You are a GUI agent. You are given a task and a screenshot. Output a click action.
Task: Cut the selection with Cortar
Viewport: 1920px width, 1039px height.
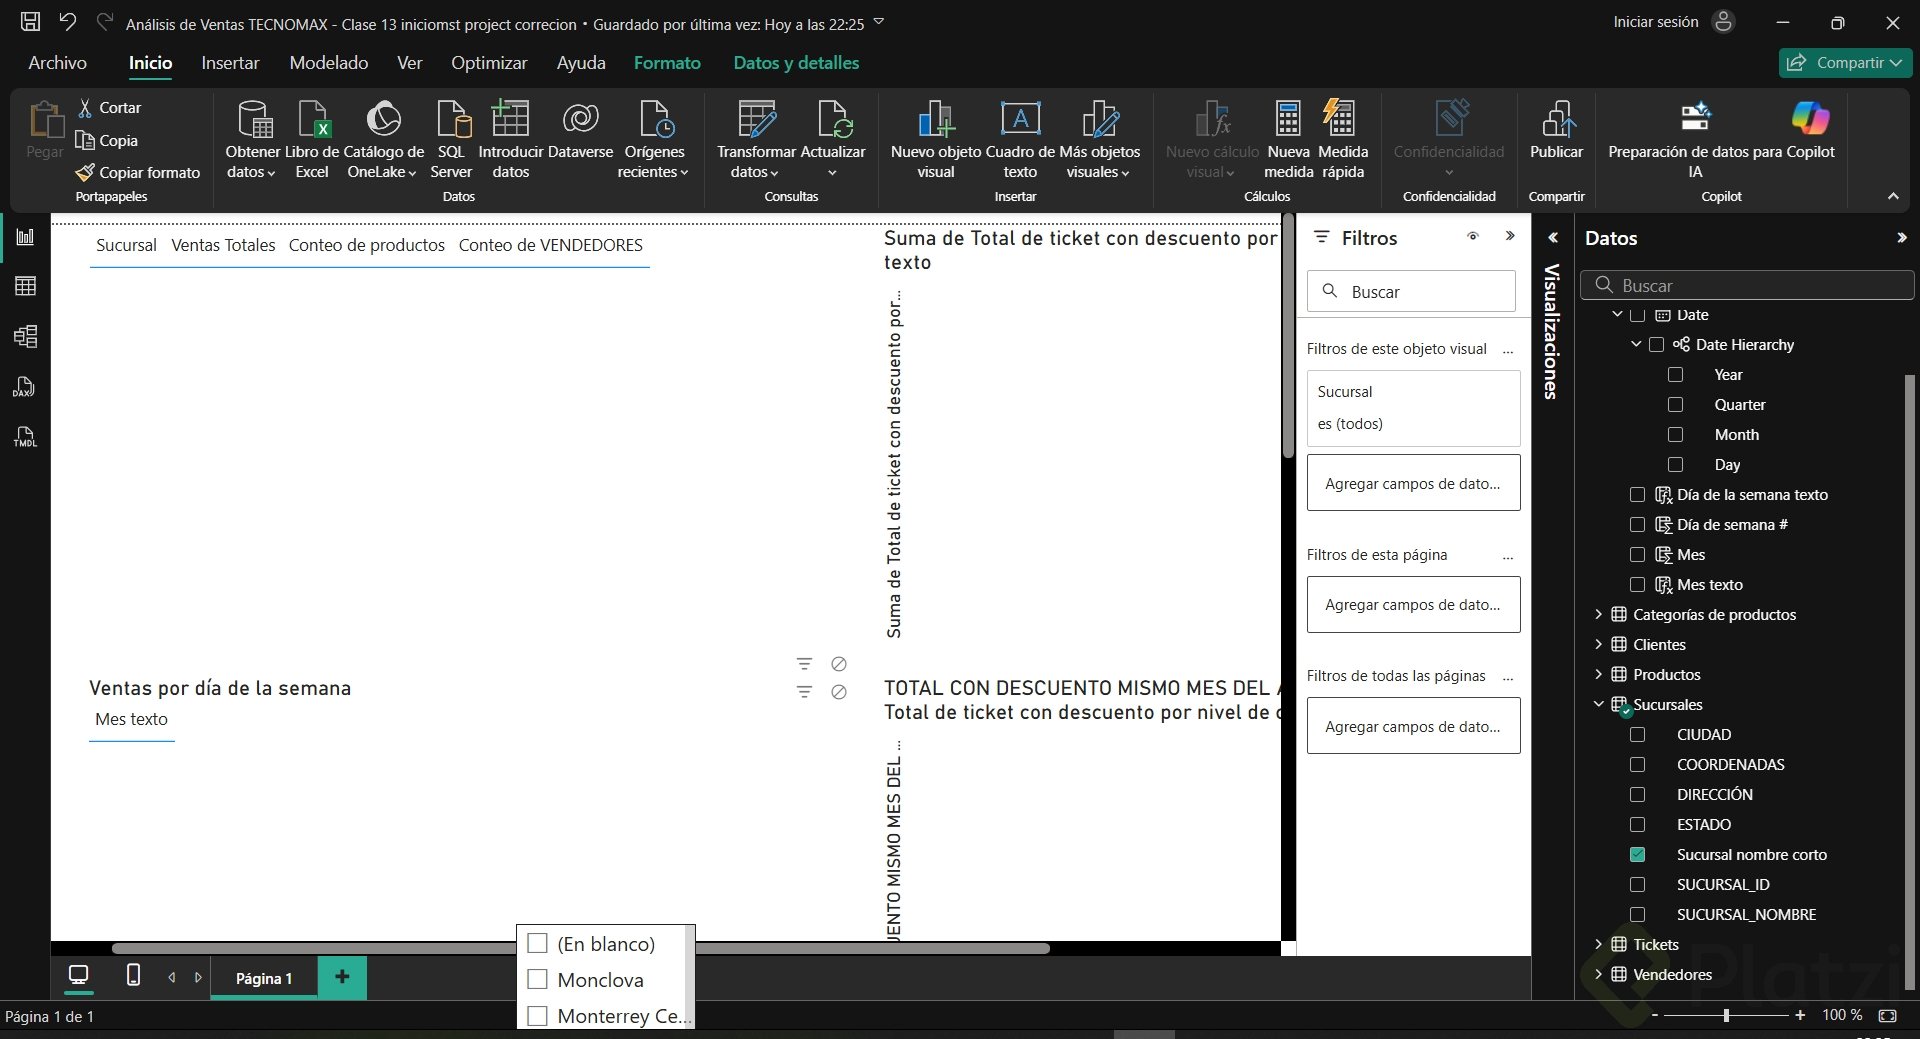(x=110, y=107)
